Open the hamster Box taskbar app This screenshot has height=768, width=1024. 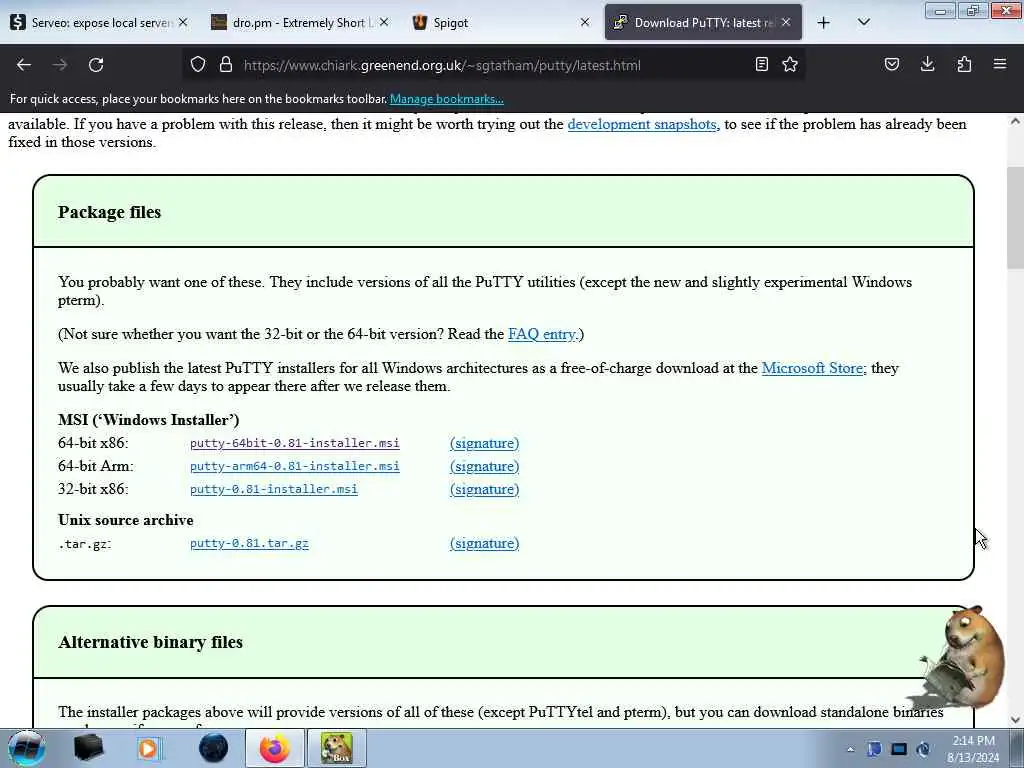pos(336,748)
